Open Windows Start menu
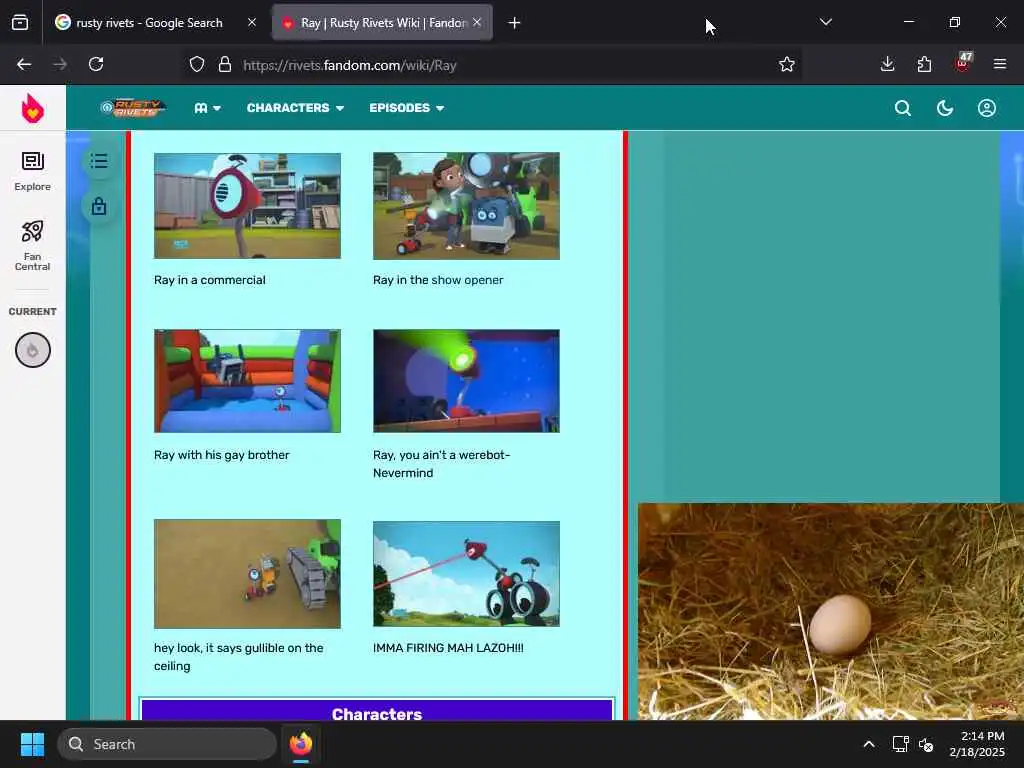 32,744
